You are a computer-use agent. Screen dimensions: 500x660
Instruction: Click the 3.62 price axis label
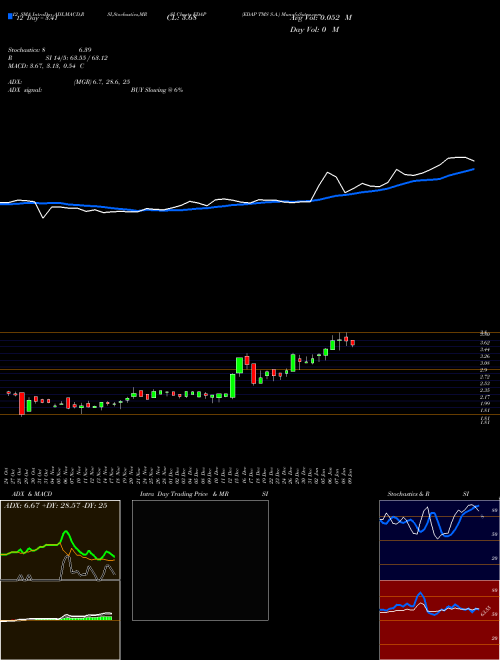coord(485,343)
